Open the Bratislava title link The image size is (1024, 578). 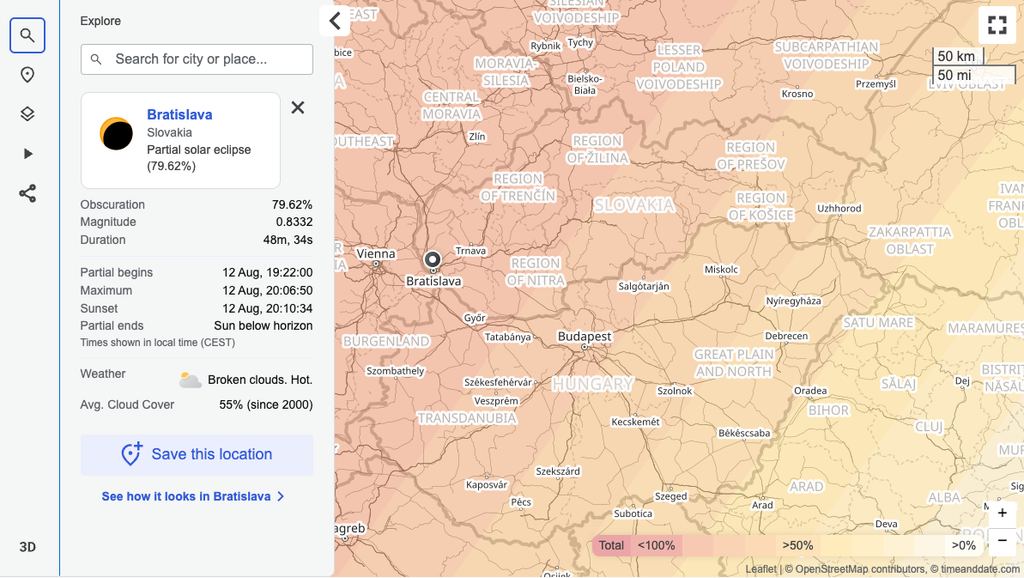[x=180, y=115]
